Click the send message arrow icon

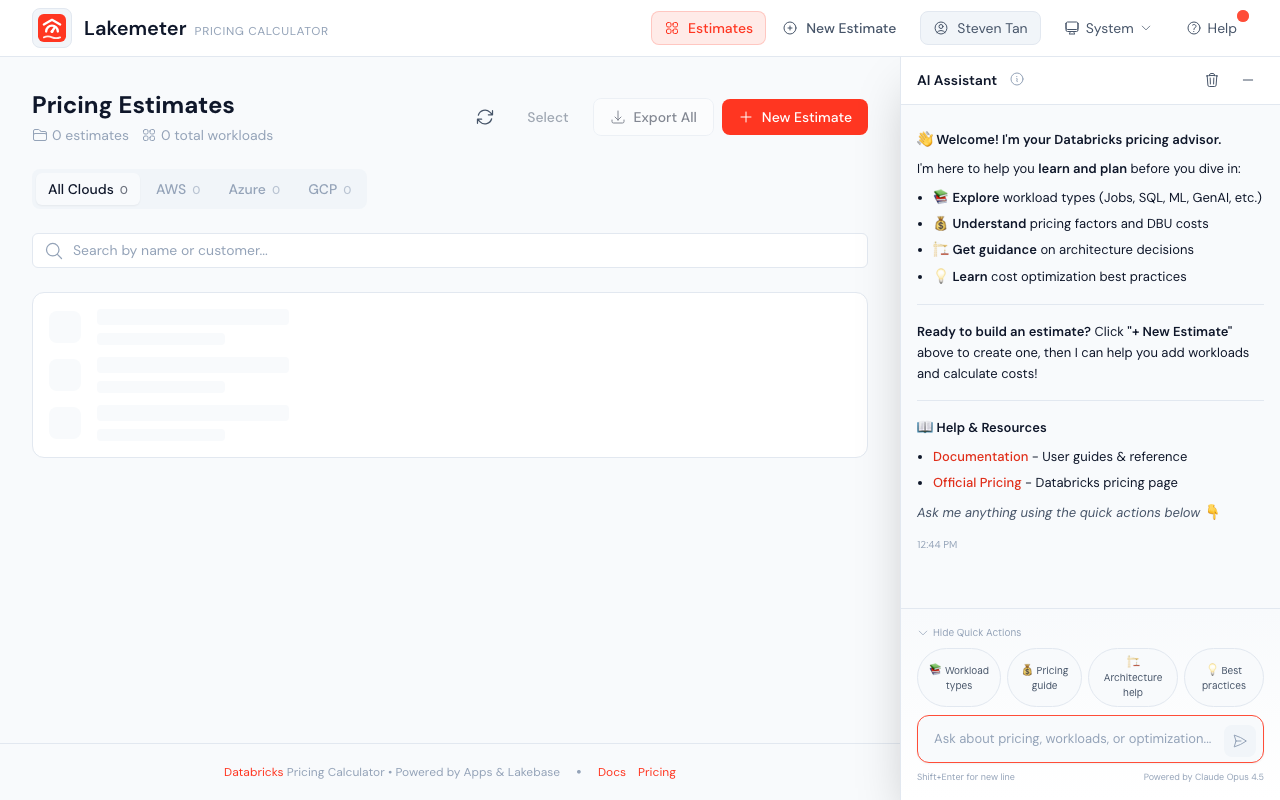click(x=1240, y=741)
